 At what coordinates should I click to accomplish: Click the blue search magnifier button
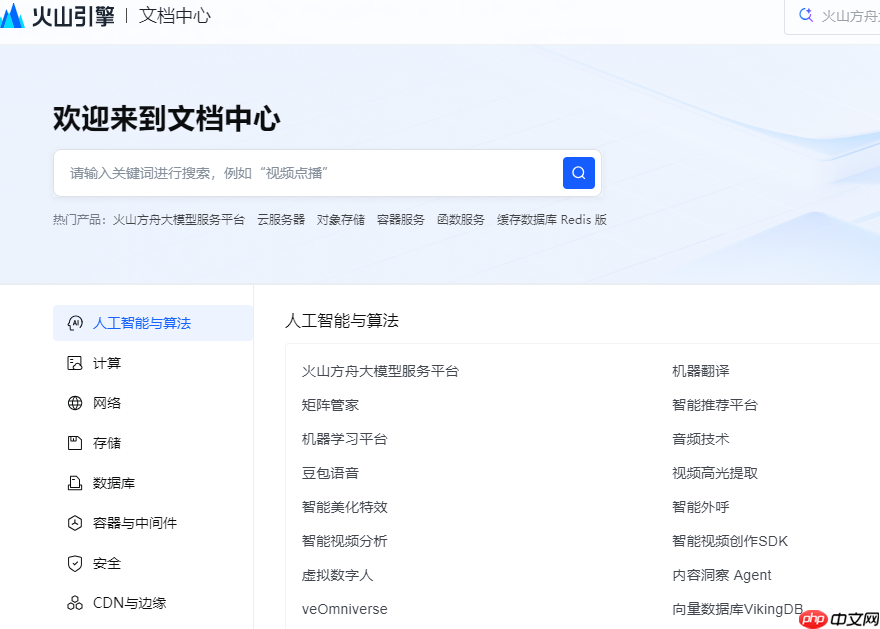coord(579,172)
